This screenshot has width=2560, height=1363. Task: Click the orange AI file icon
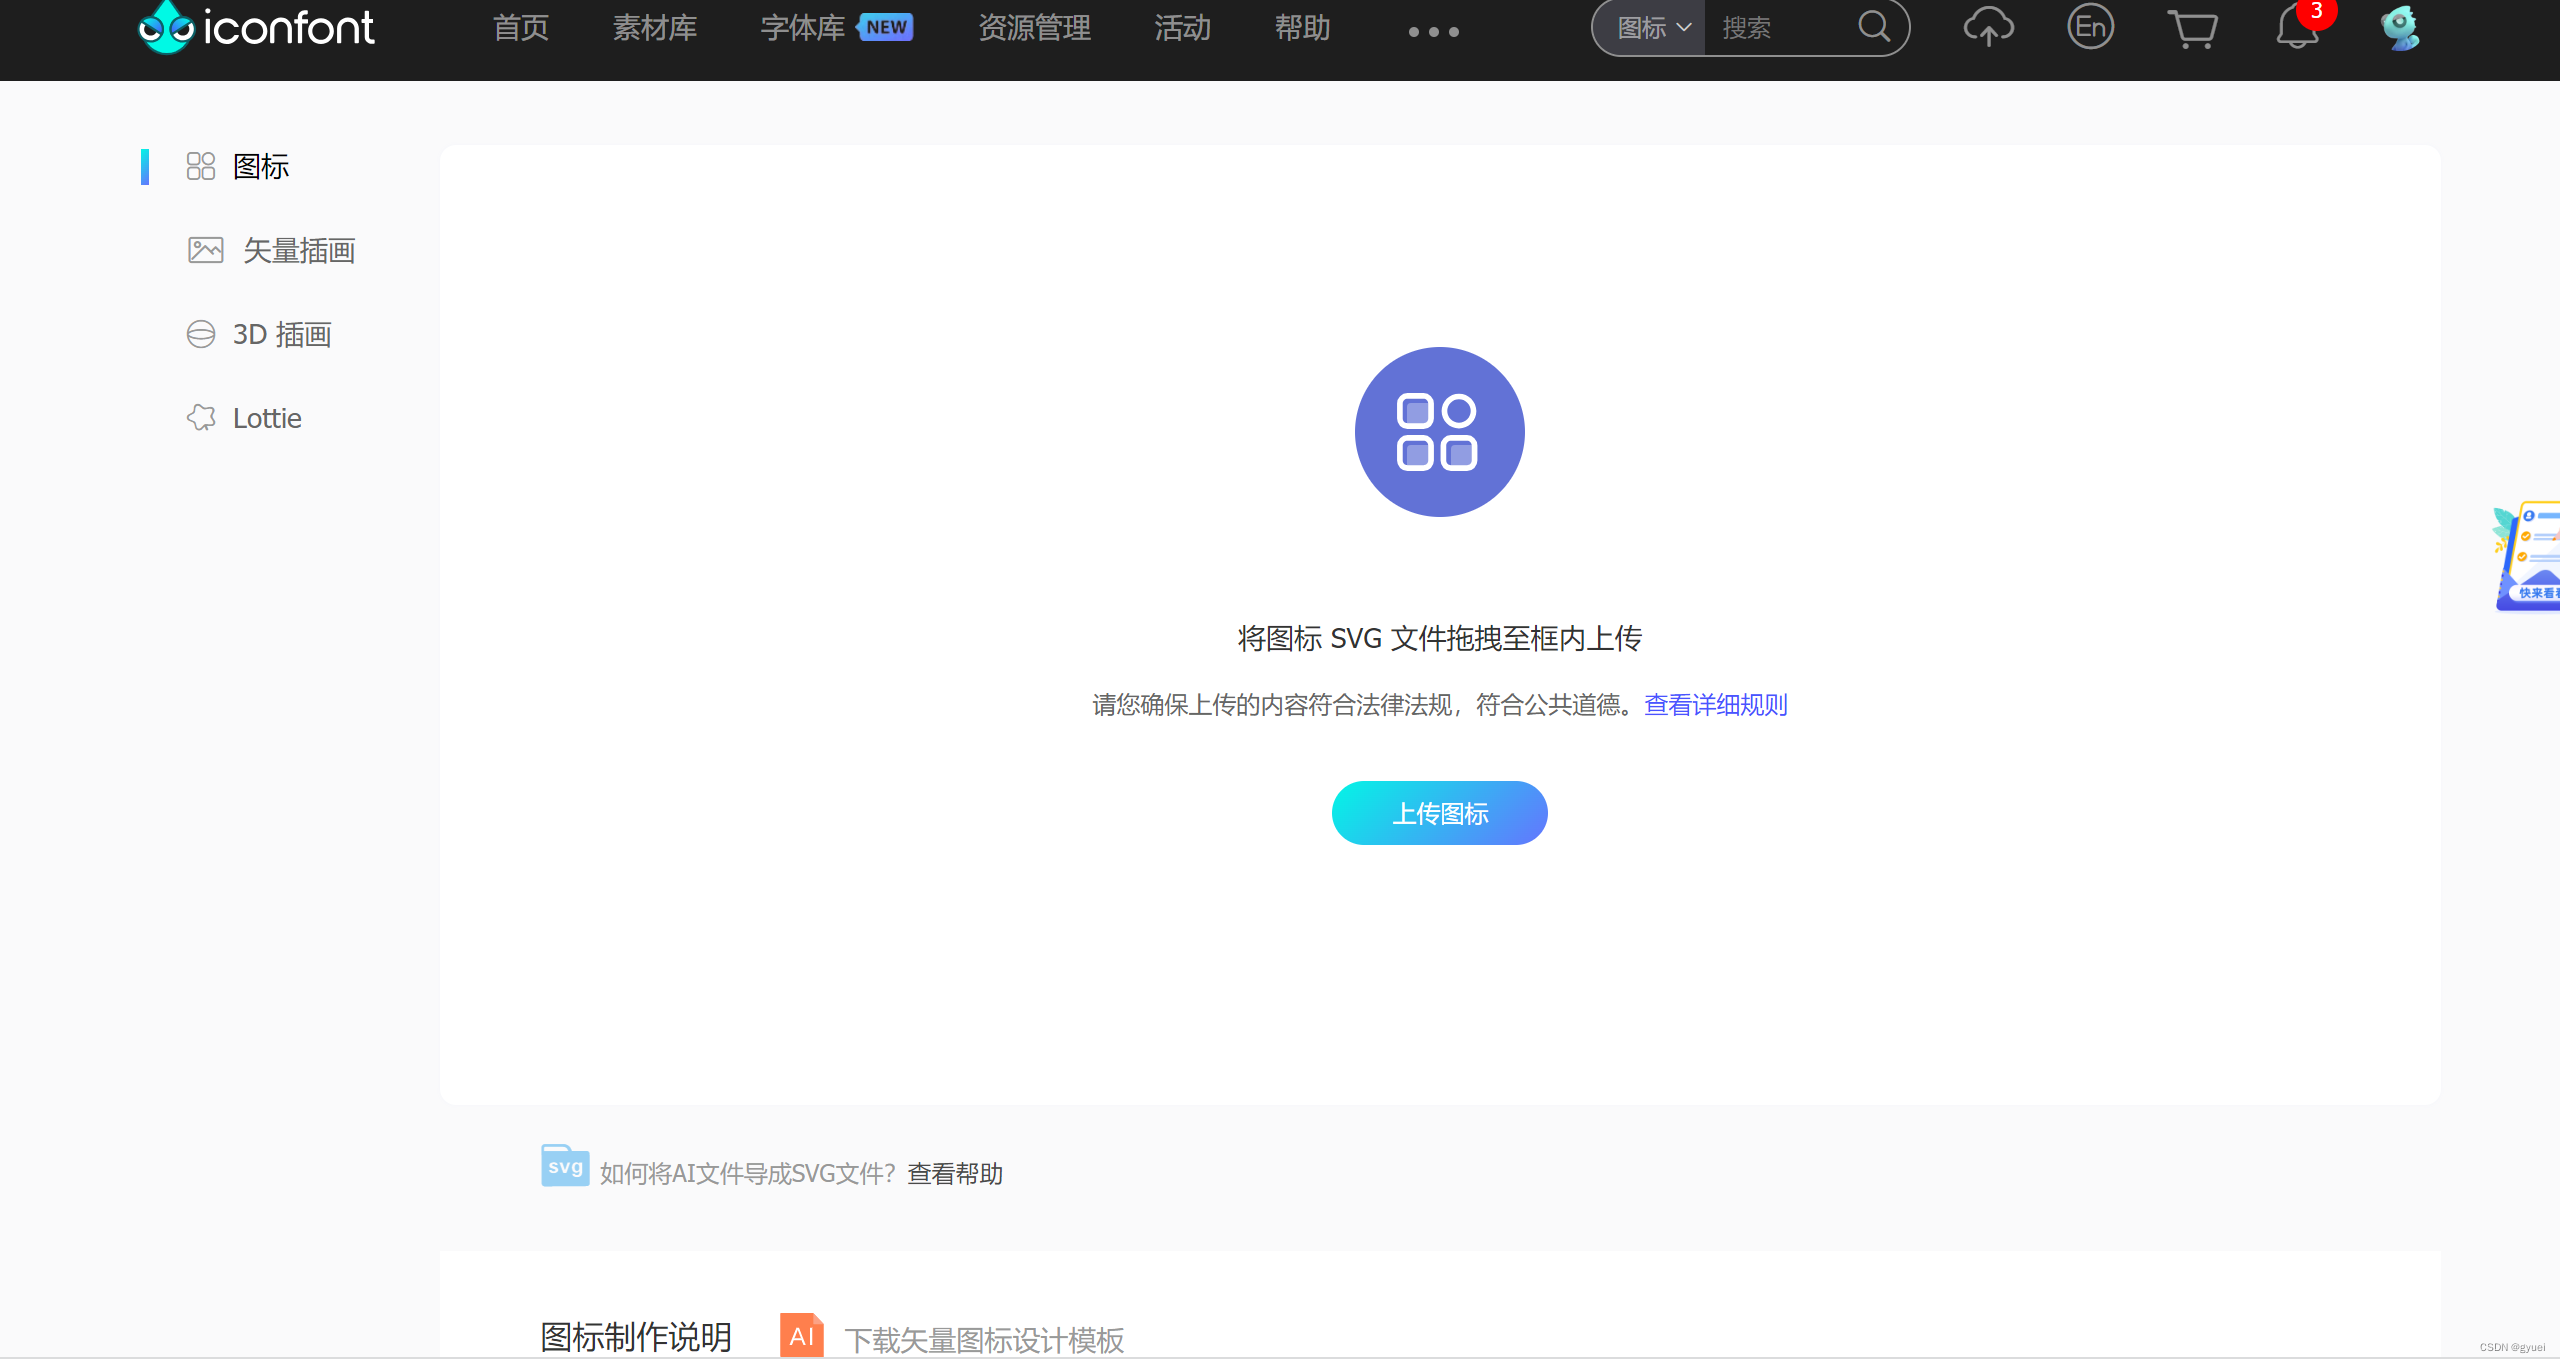[x=802, y=1335]
